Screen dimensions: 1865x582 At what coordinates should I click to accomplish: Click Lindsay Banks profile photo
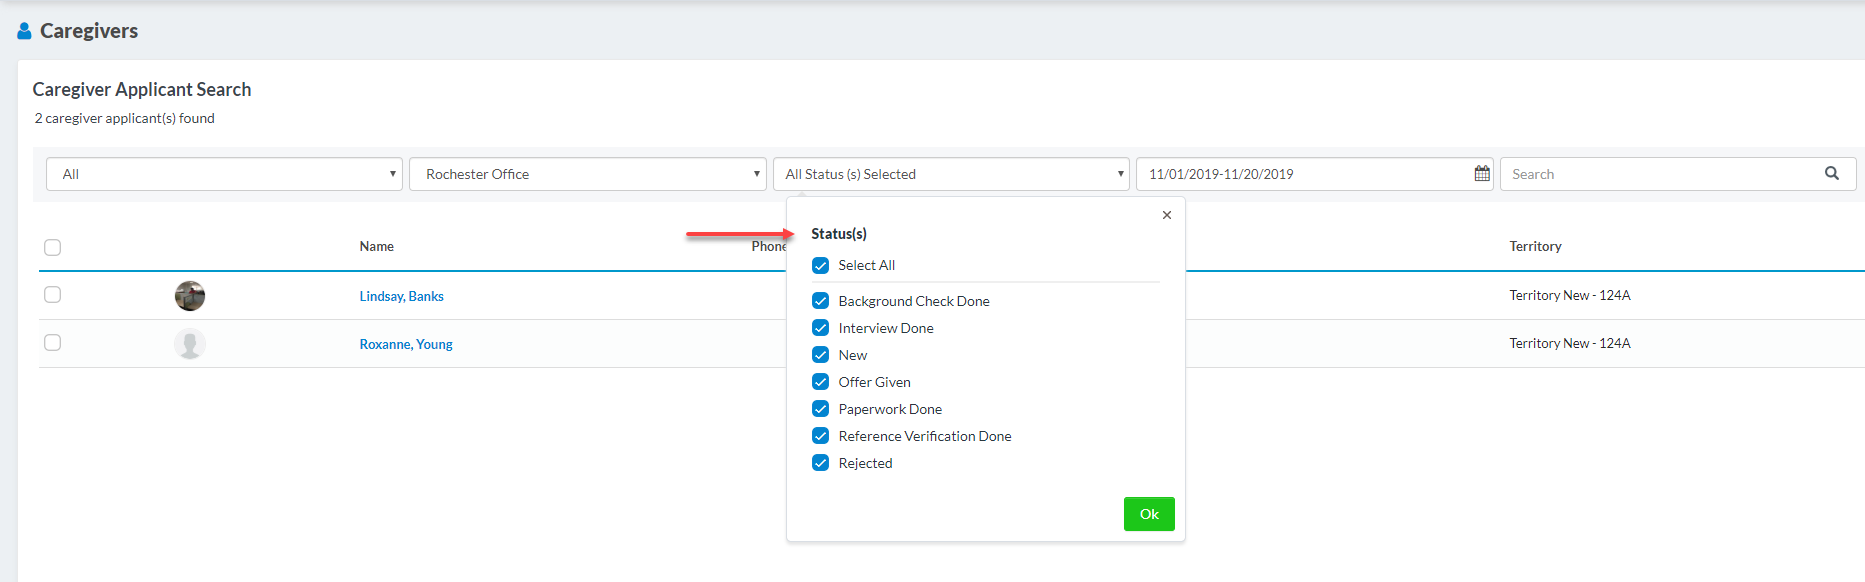click(x=190, y=296)
